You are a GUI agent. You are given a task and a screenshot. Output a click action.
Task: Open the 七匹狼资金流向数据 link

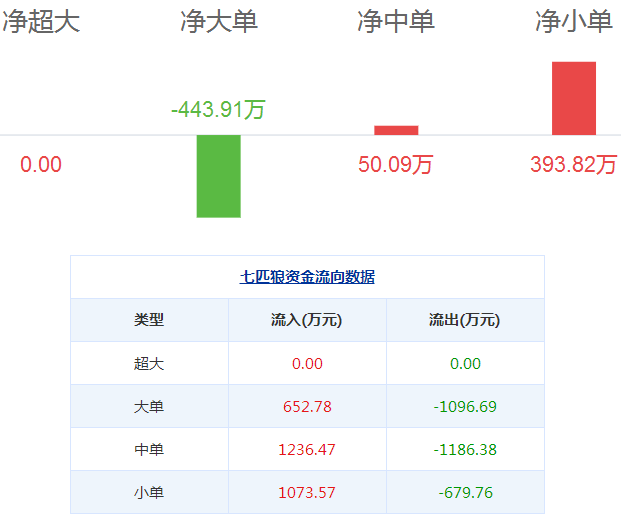point(307,277)
